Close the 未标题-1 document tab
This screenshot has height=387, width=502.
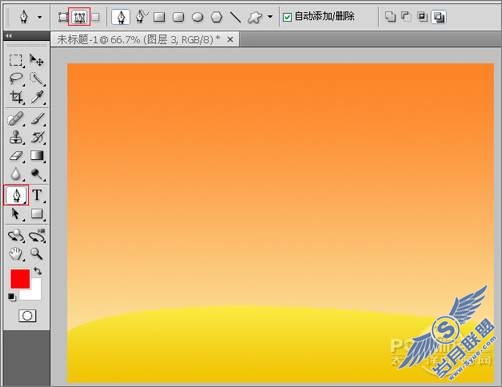click(230, 40)
